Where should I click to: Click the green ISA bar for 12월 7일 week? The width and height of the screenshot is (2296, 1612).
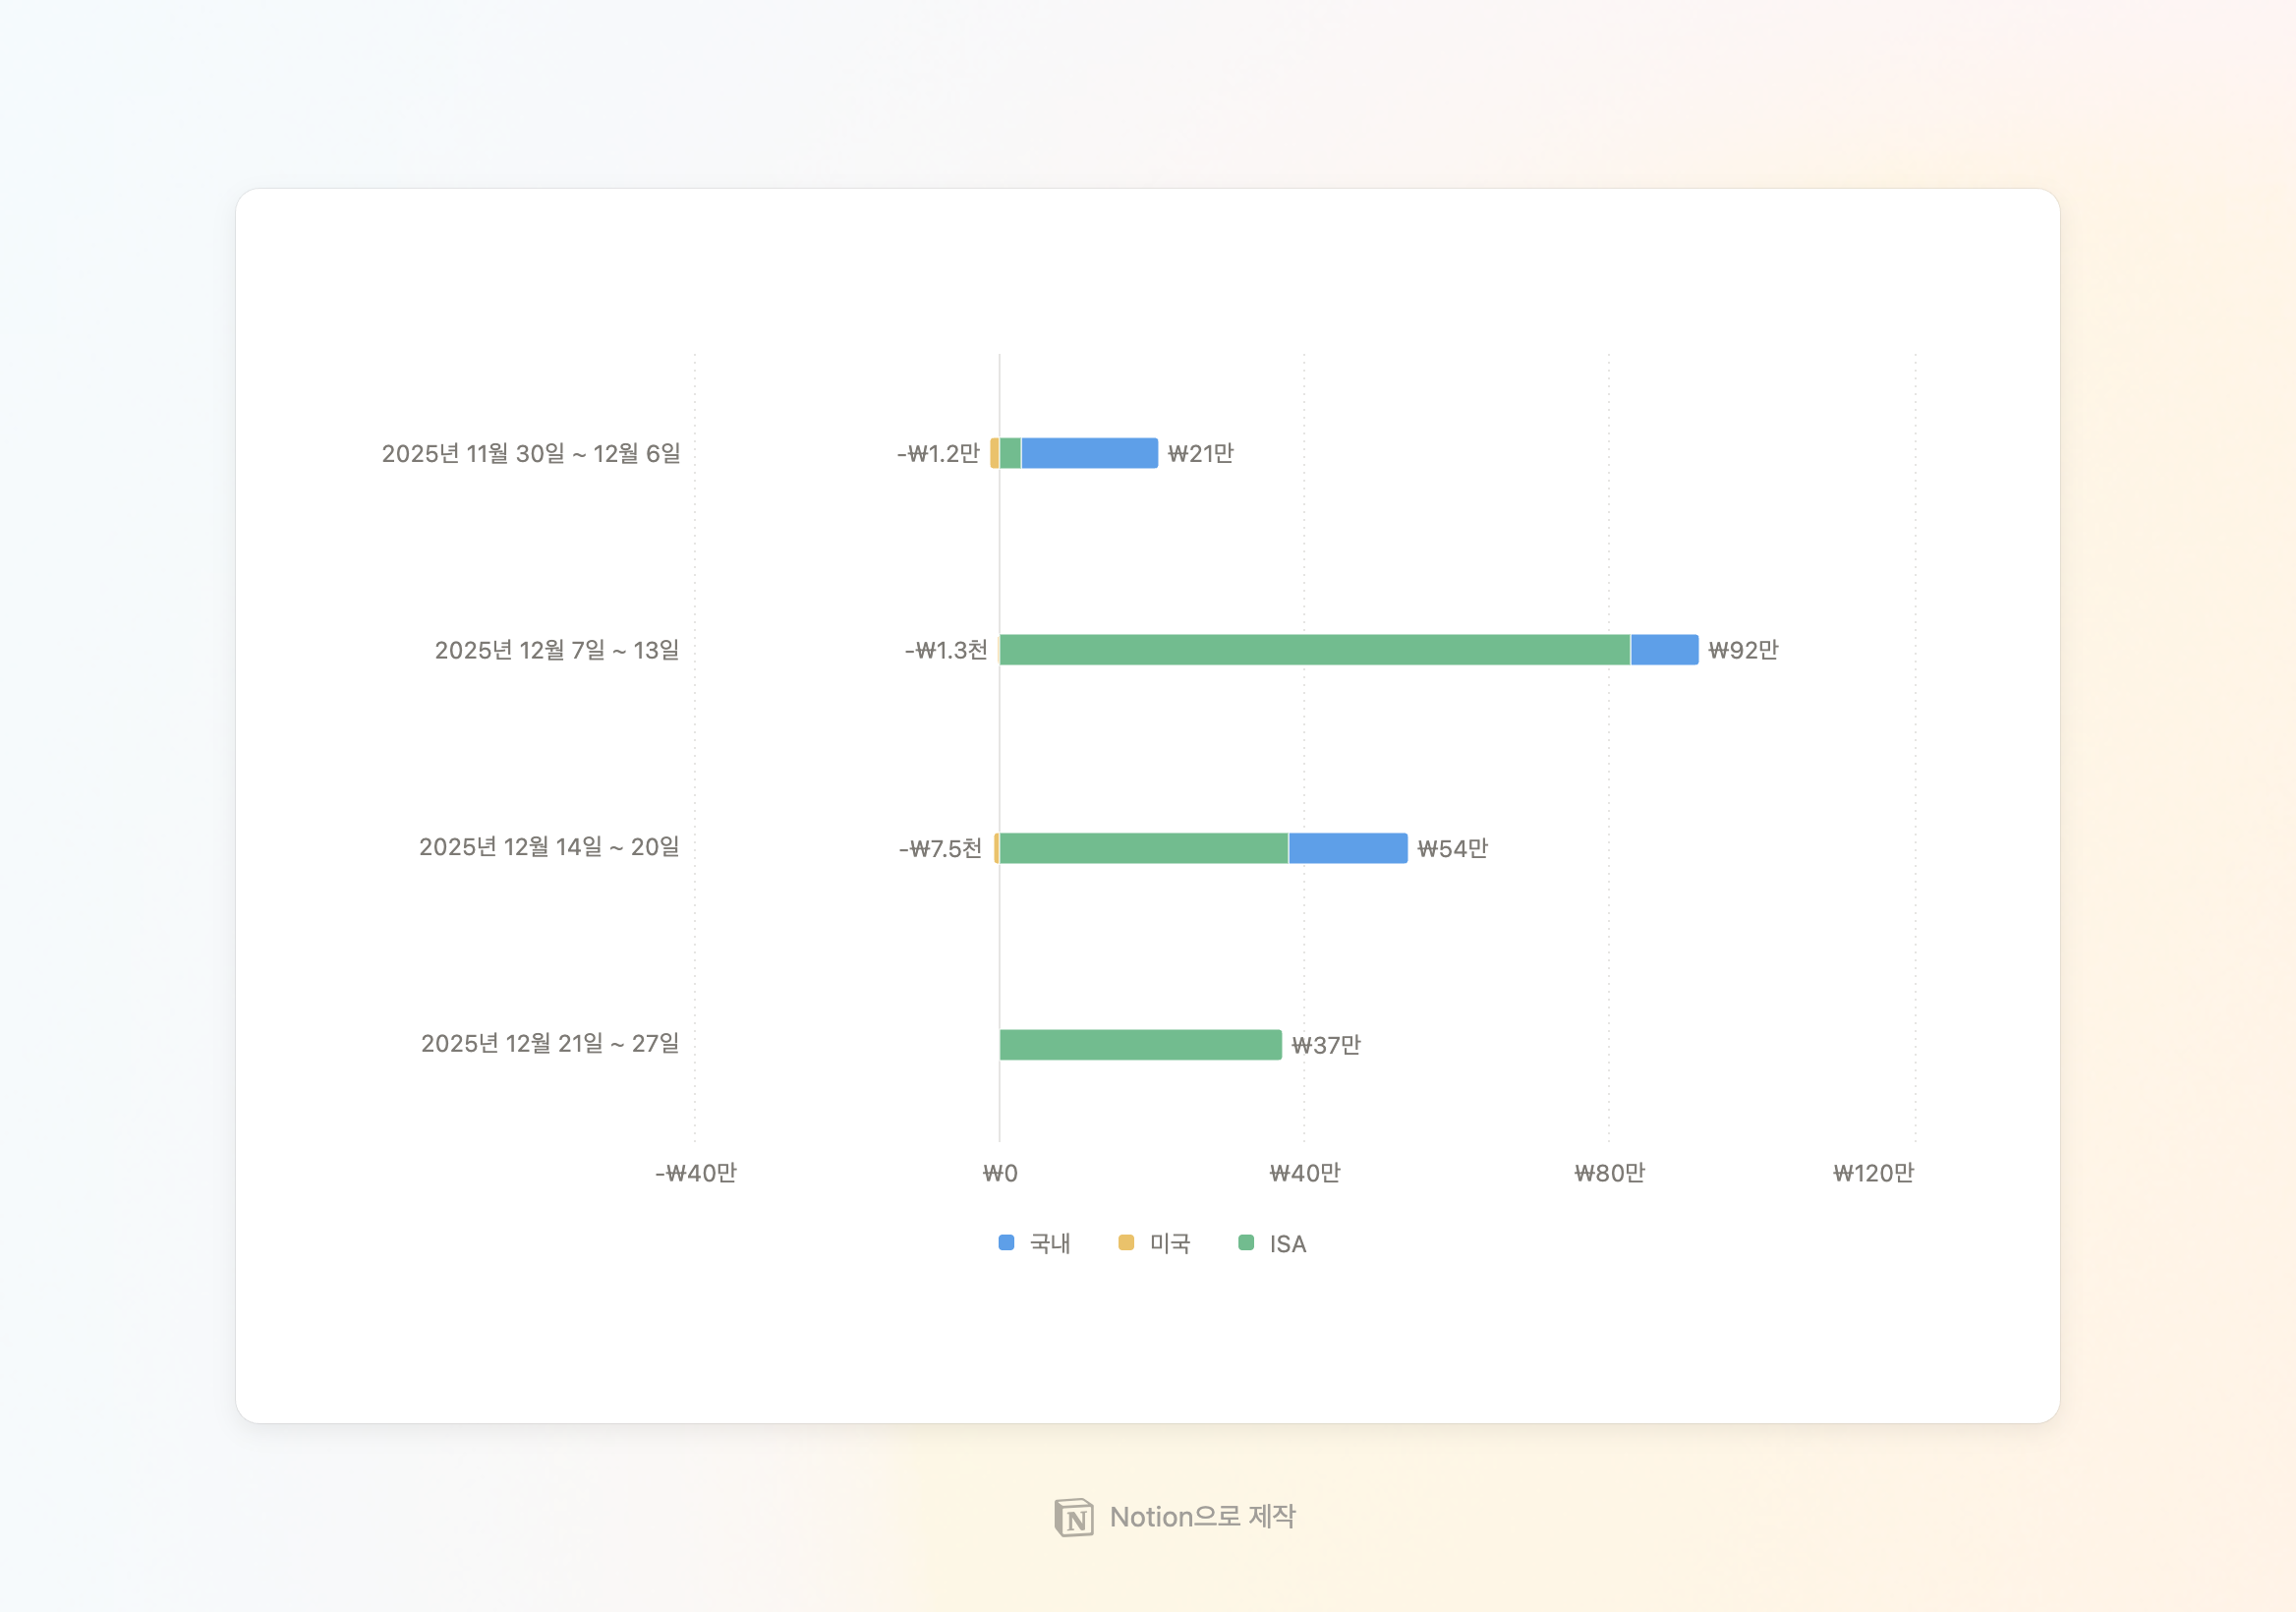click(1314, 650)
